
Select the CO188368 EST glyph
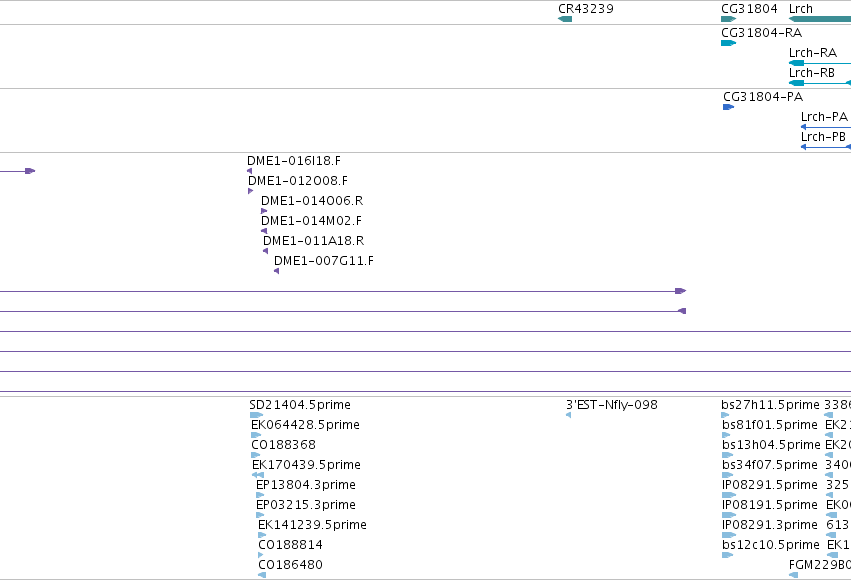(x=256, y=455)
